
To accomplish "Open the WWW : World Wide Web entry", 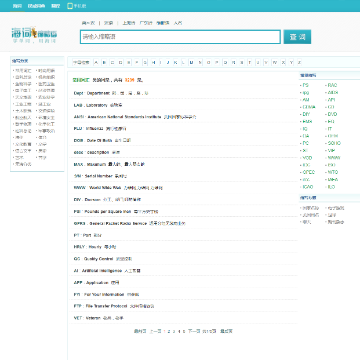I will [x=118, y=188].
